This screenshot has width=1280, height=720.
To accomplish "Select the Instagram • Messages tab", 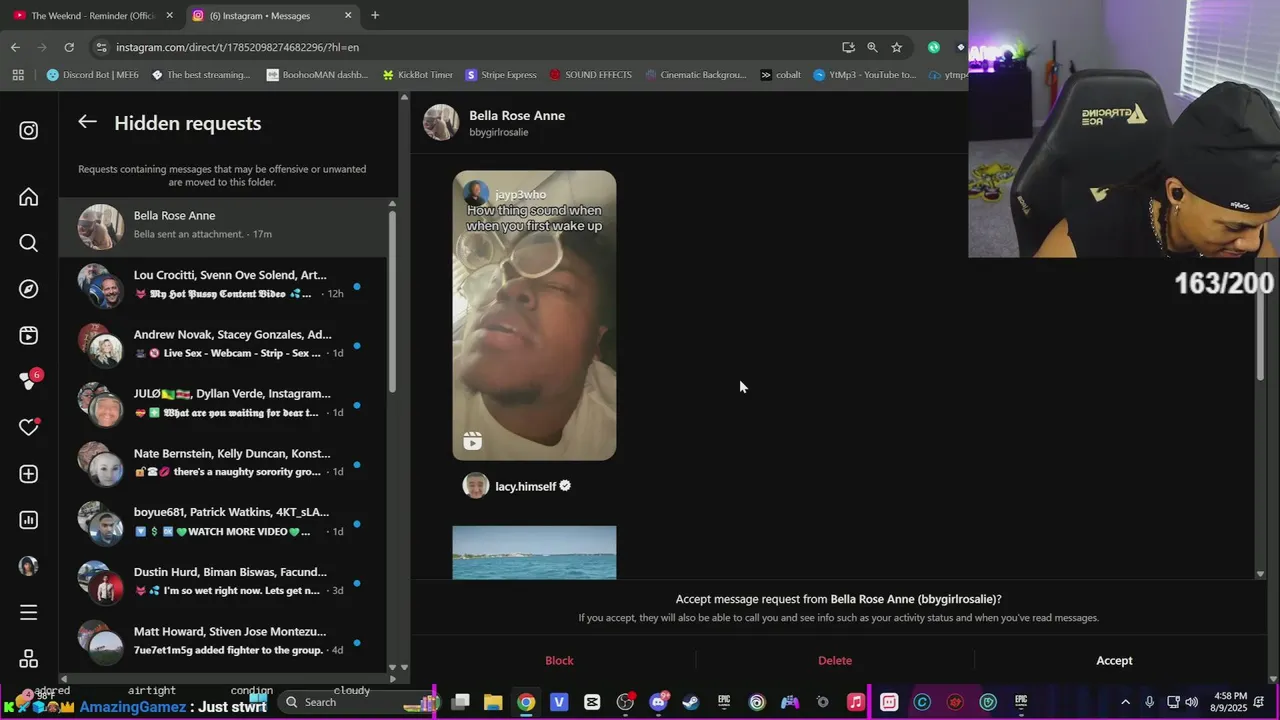I will click(272, 15).
